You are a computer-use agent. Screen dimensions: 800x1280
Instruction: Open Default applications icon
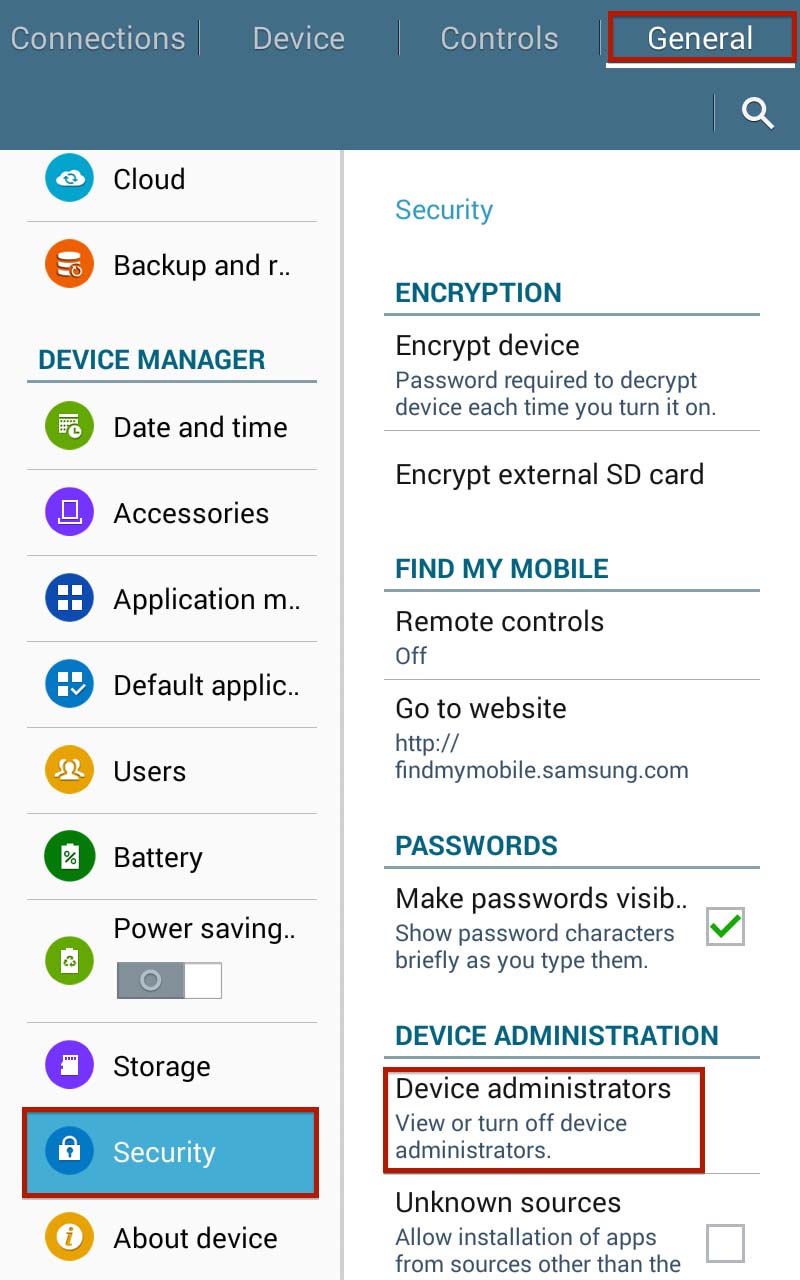pyautogui.click(x=69, y=685)
